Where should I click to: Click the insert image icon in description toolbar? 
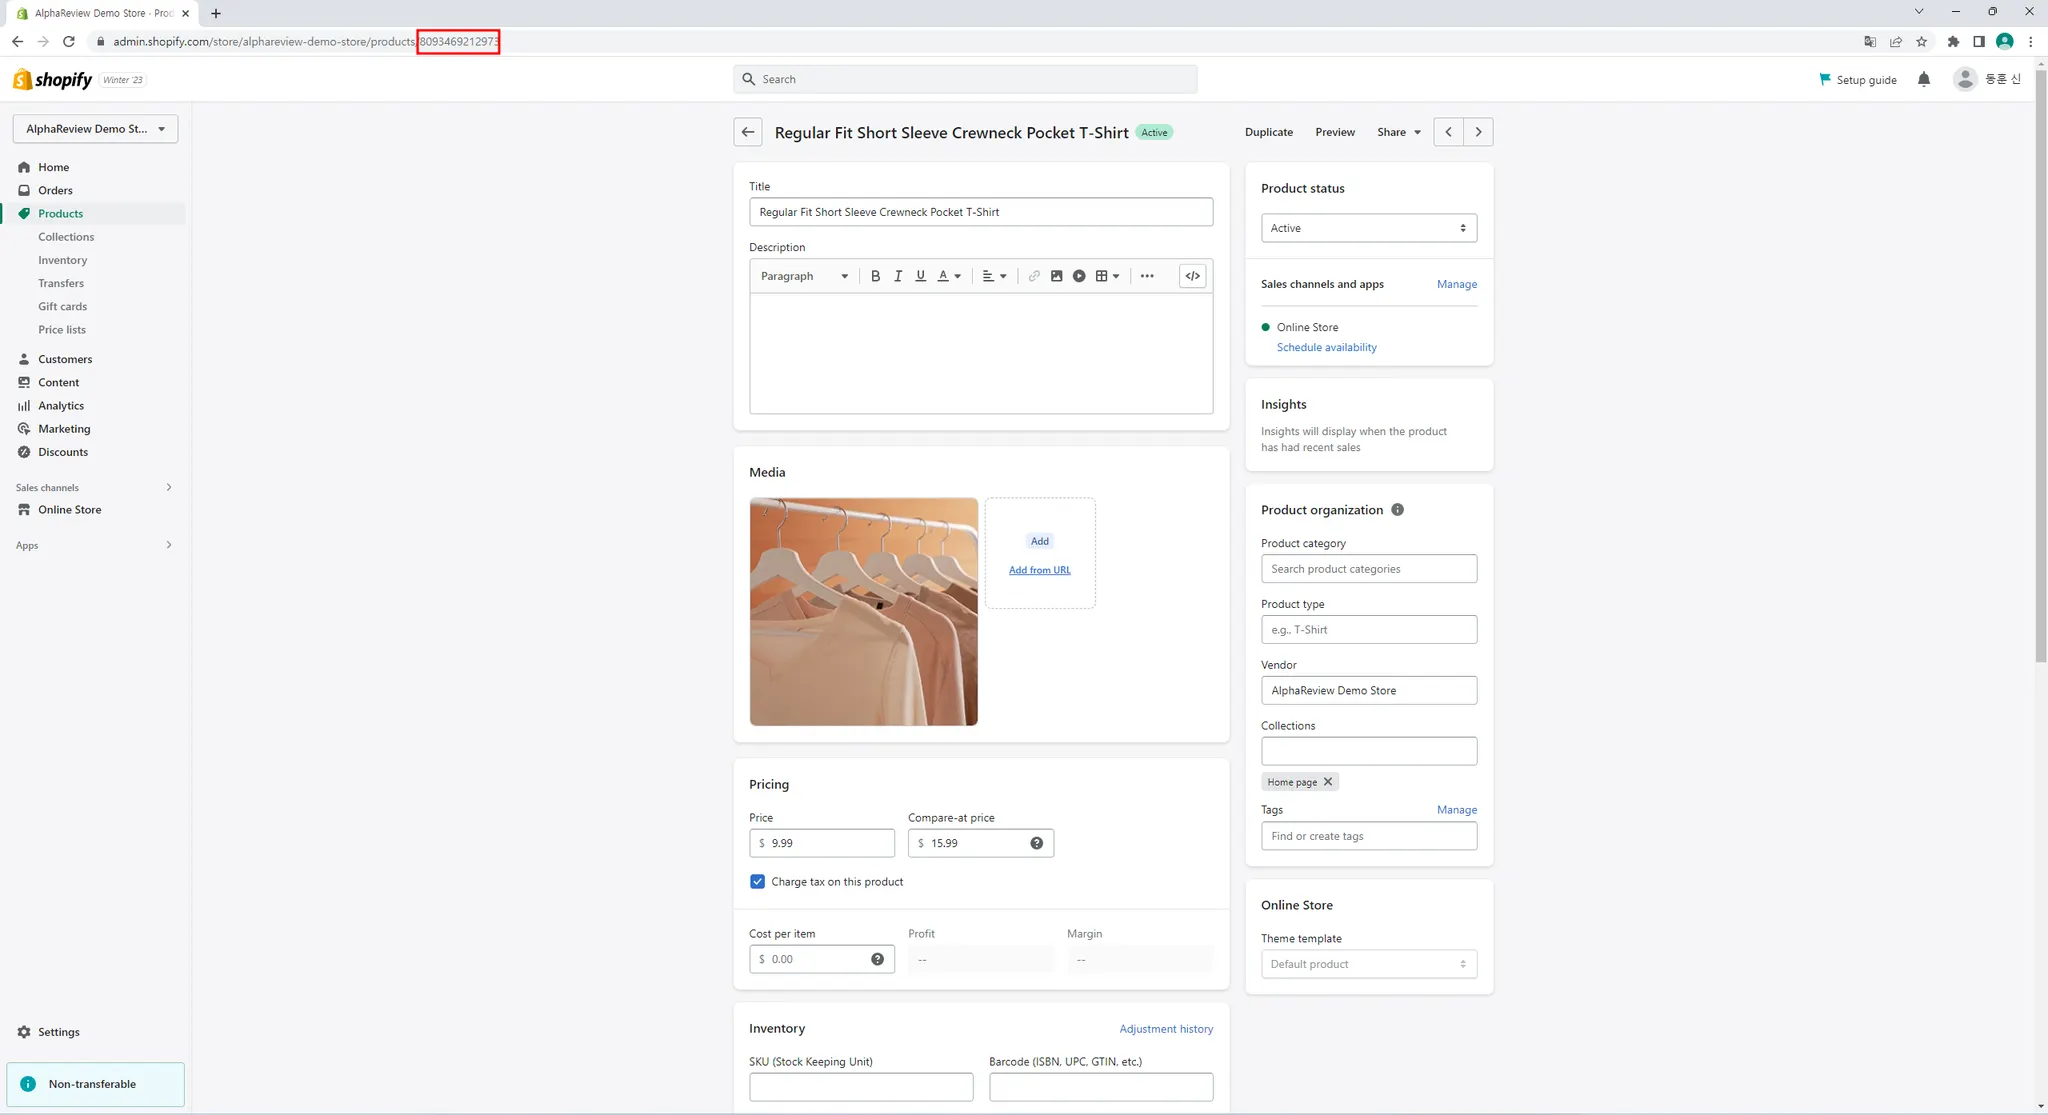pyautogui.click(x=1056, y=276)
